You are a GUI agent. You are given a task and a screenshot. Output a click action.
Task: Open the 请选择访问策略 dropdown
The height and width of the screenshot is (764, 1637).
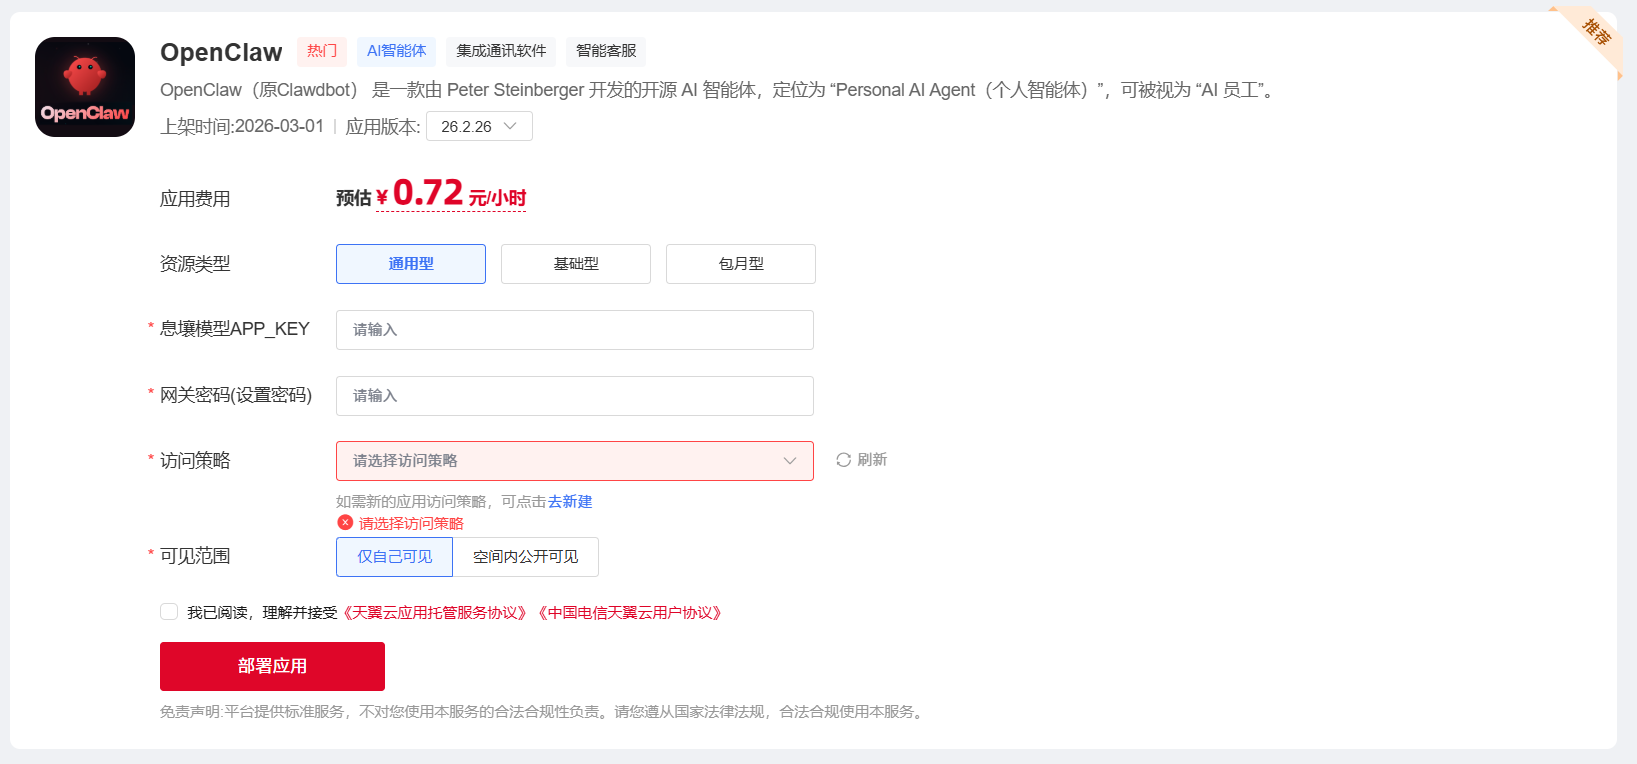[575, 461]
